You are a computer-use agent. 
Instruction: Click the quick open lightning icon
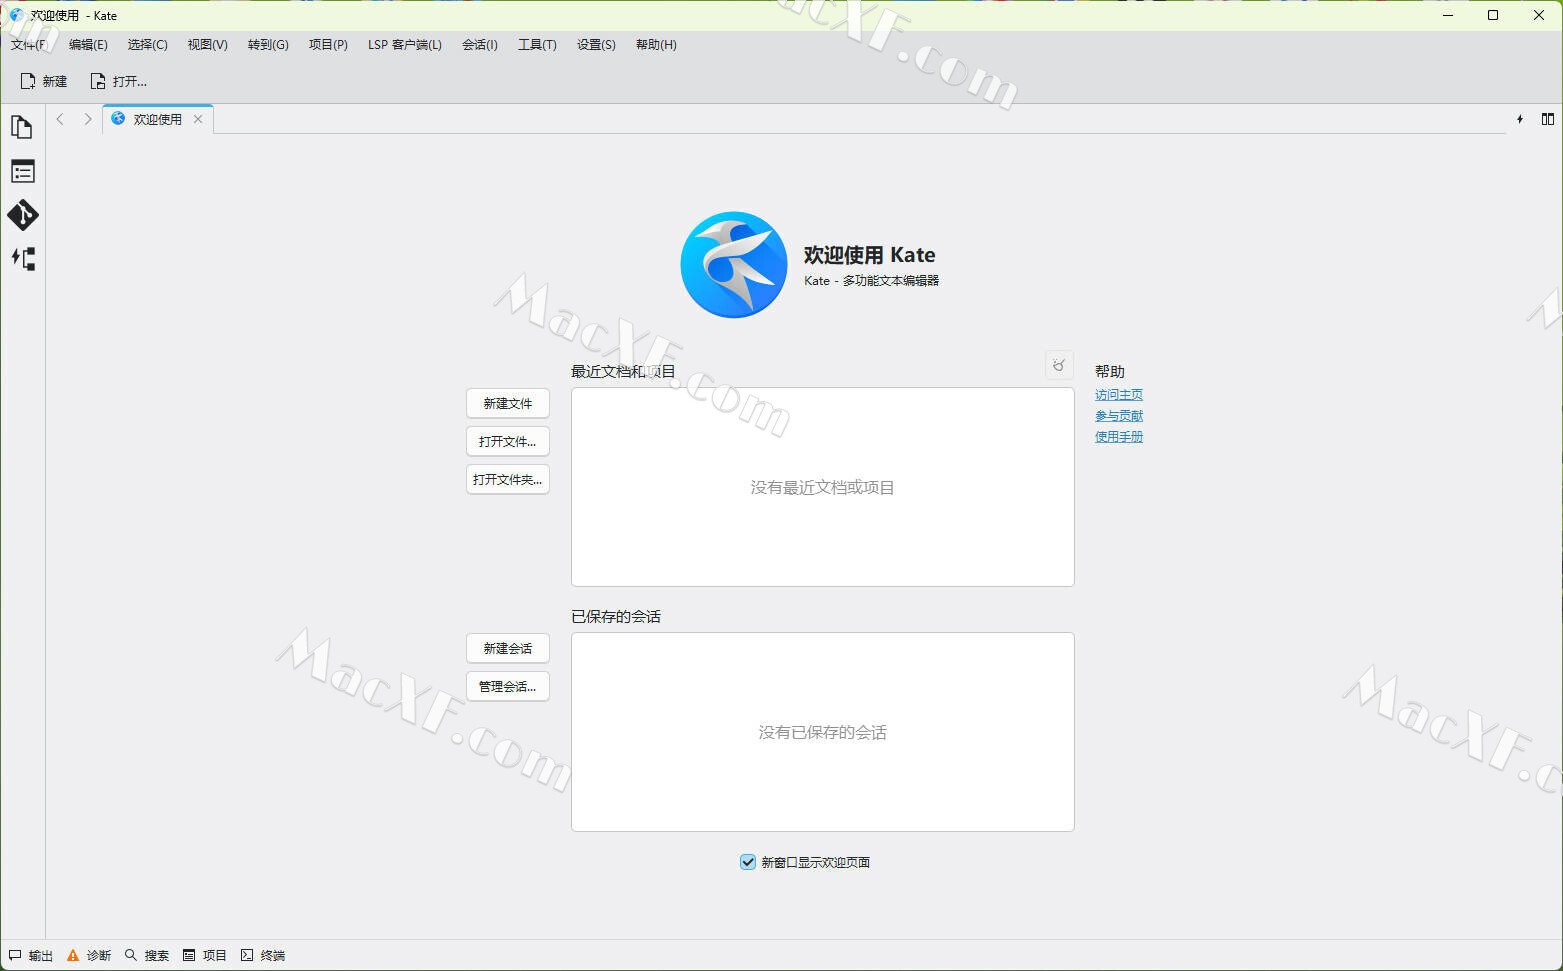[1520, 119]
